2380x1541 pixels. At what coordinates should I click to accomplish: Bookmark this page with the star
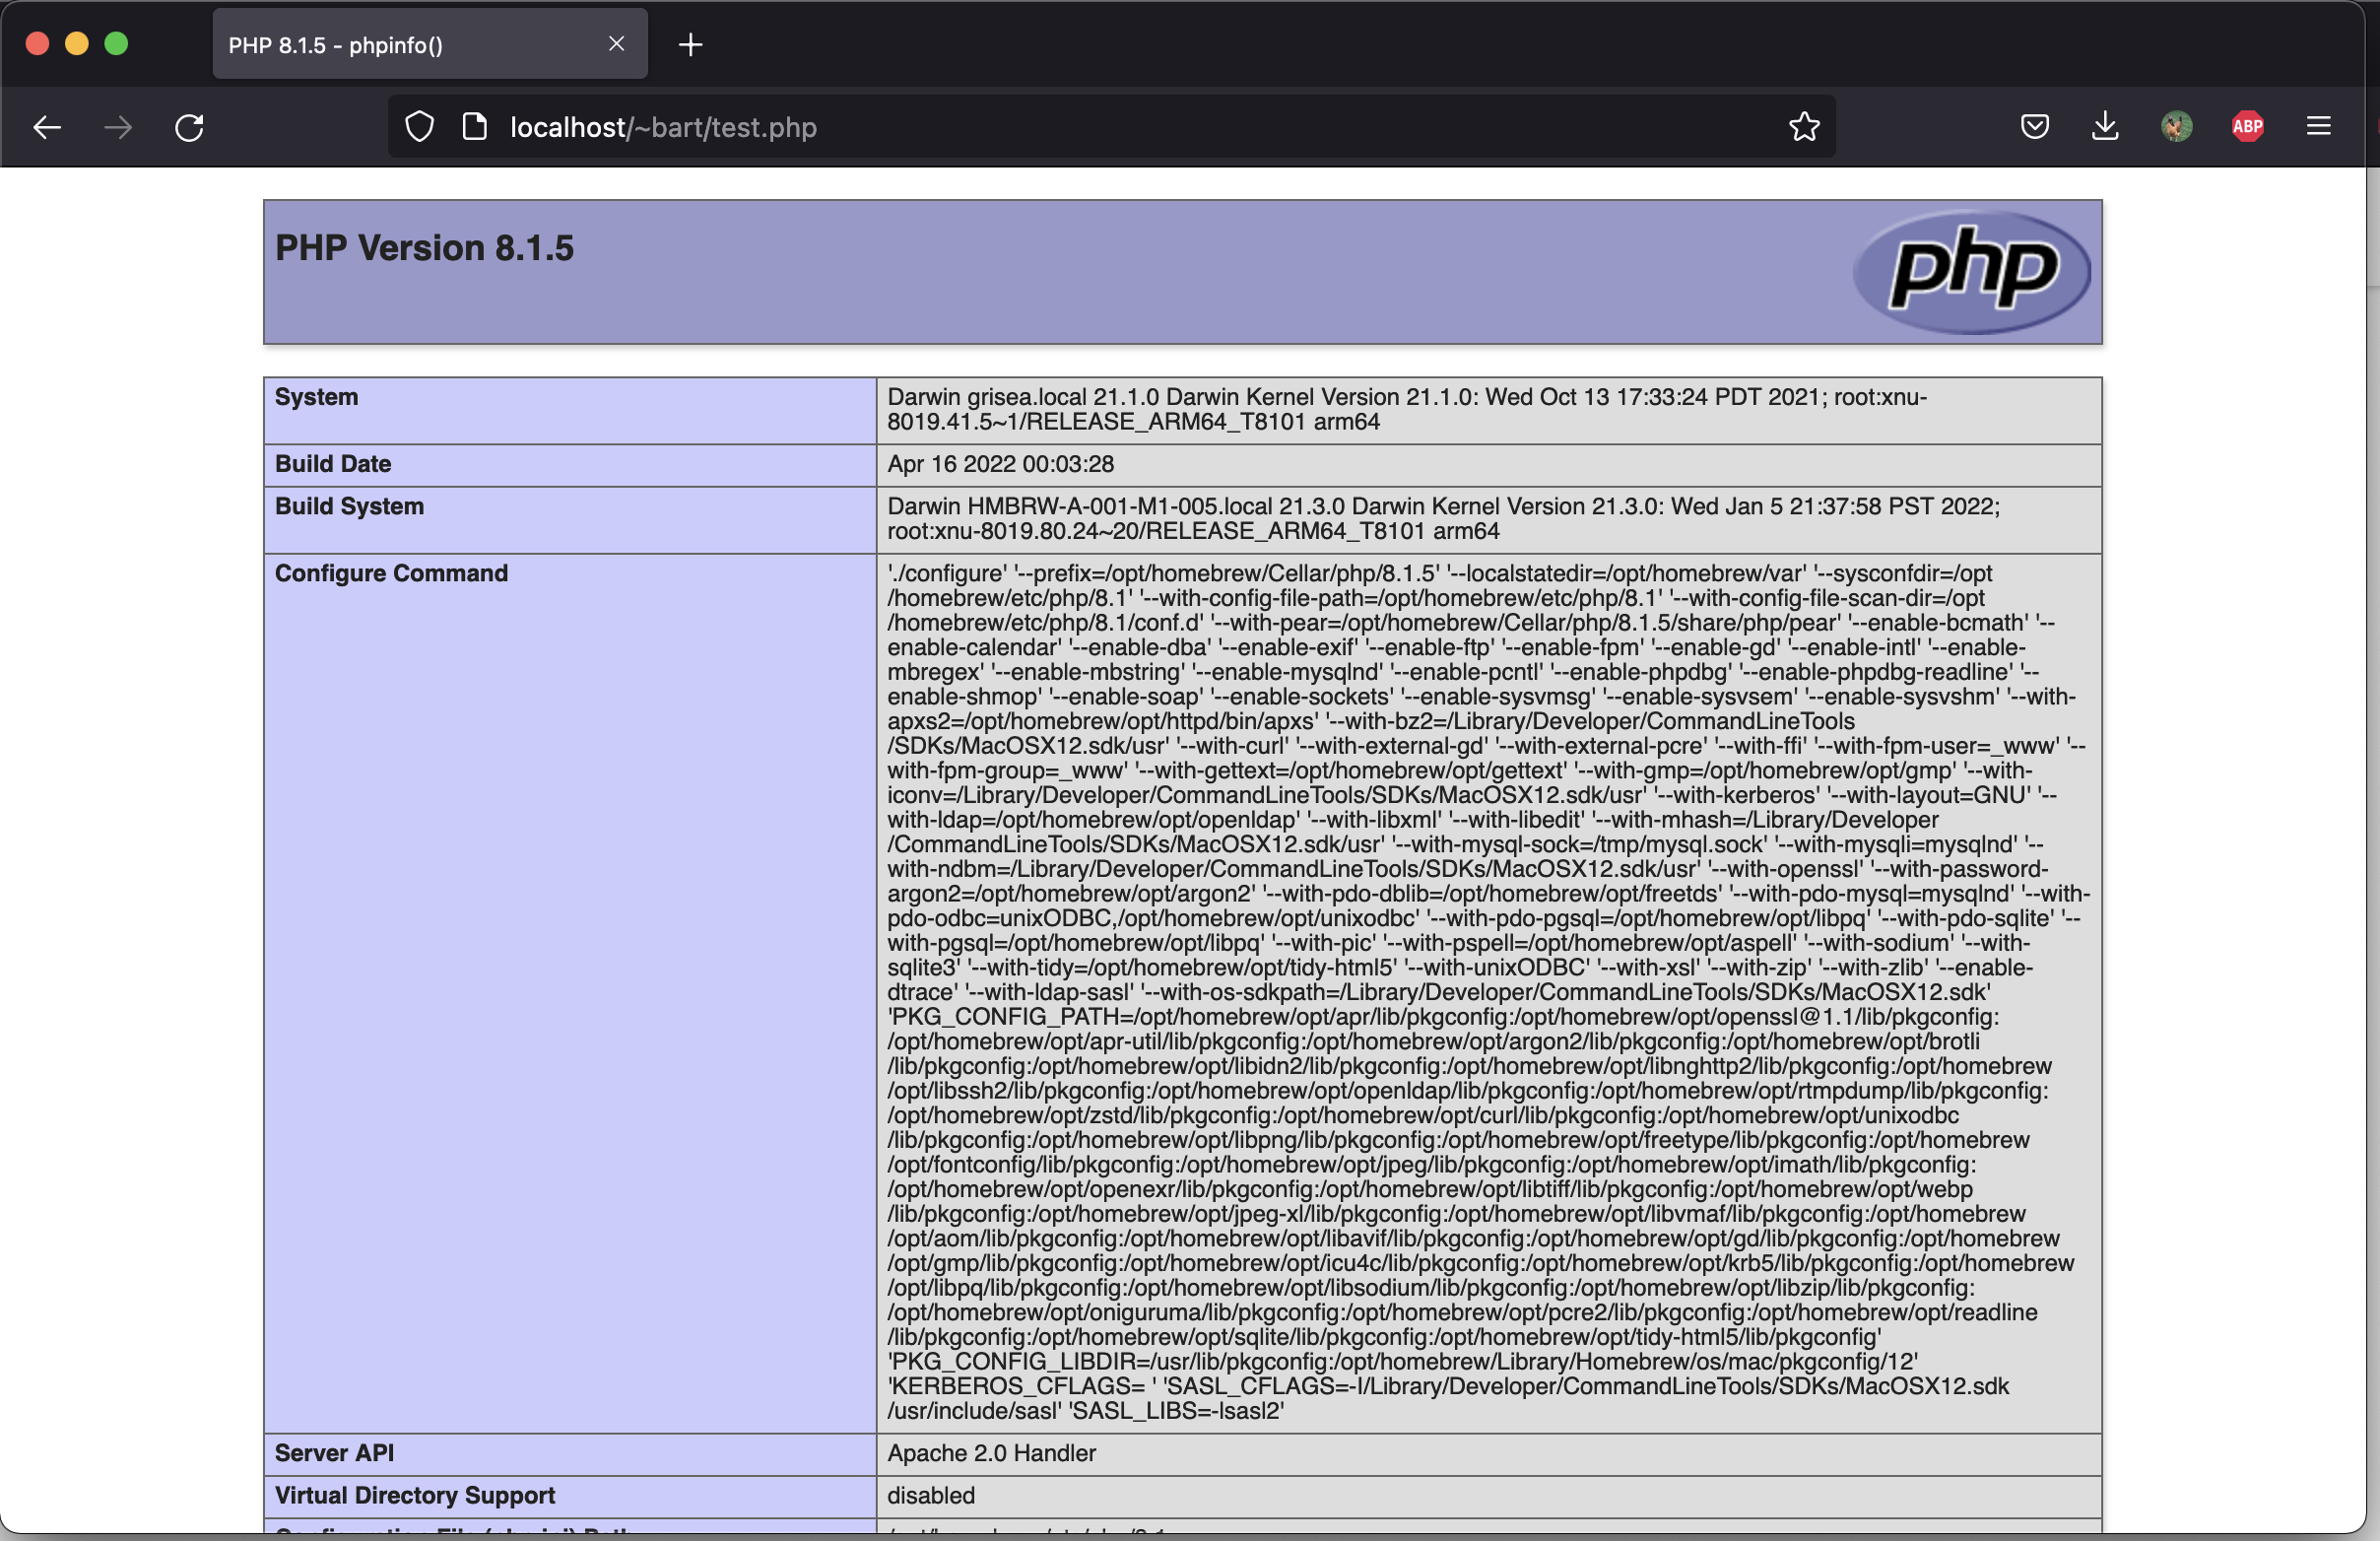pyautogui.click(x=1804, y=127)
